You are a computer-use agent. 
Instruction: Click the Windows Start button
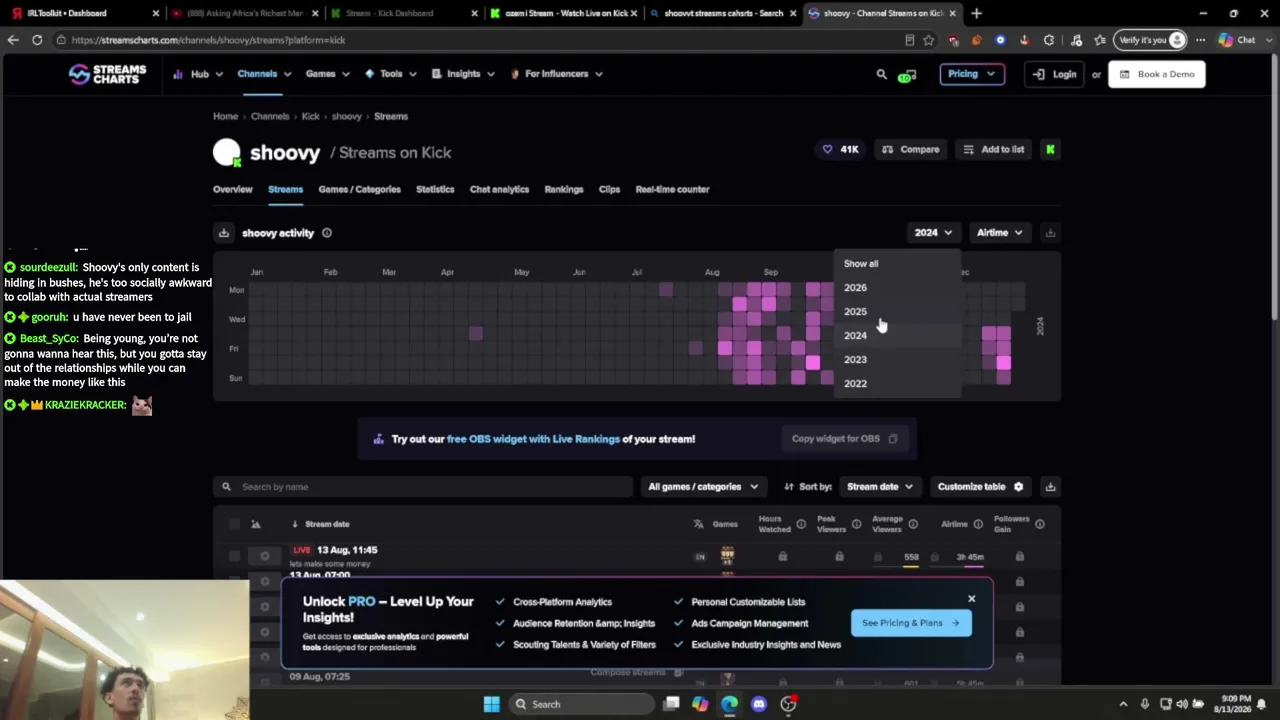click(x=491, y=704)
